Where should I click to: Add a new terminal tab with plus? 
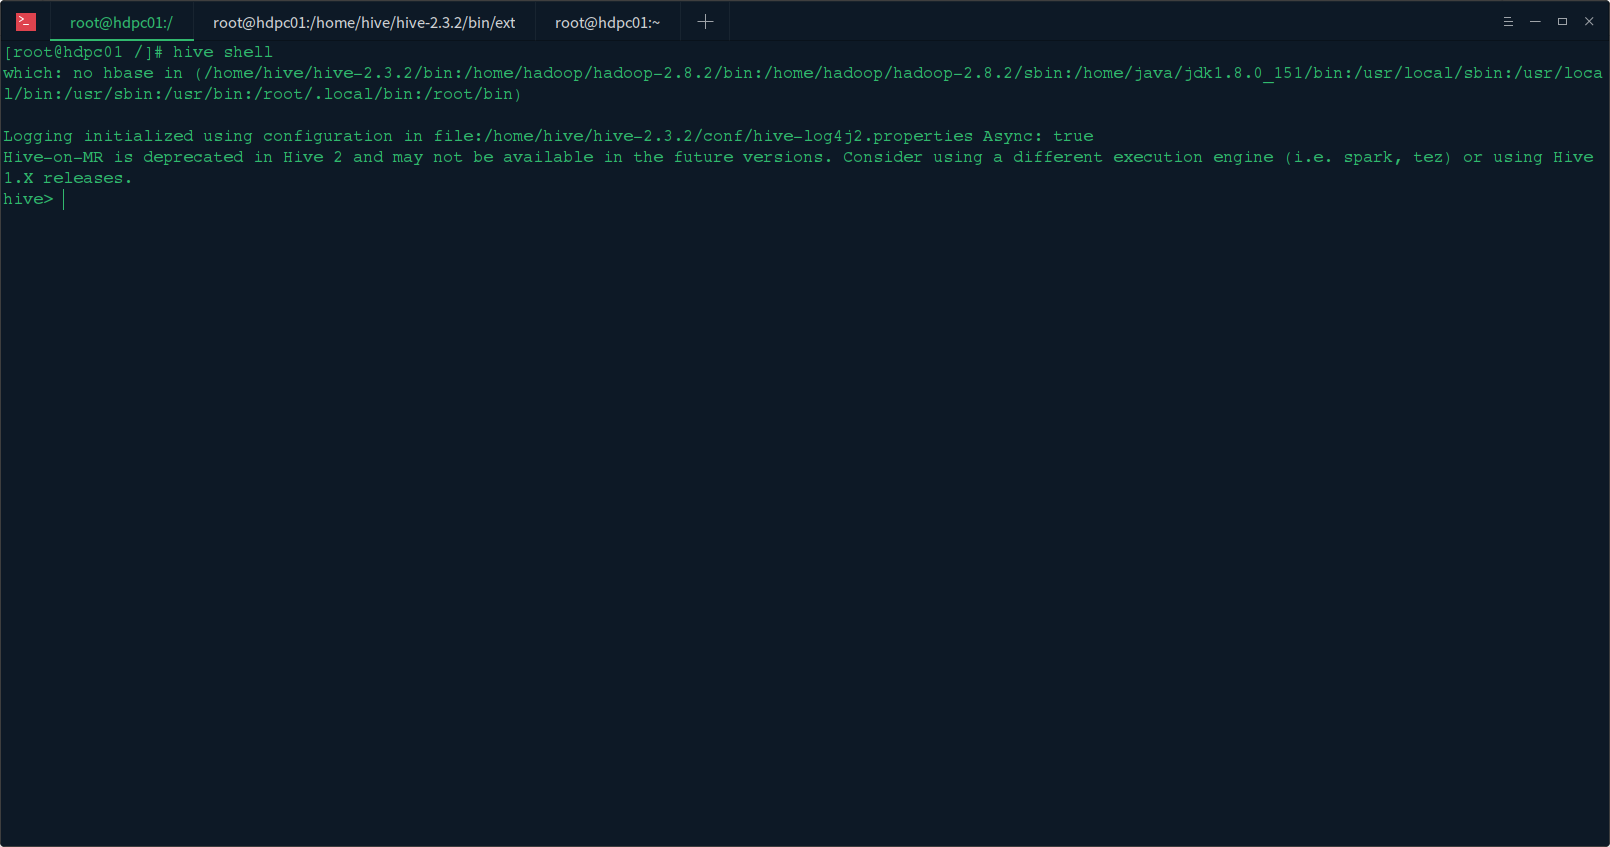click(705, 22)
